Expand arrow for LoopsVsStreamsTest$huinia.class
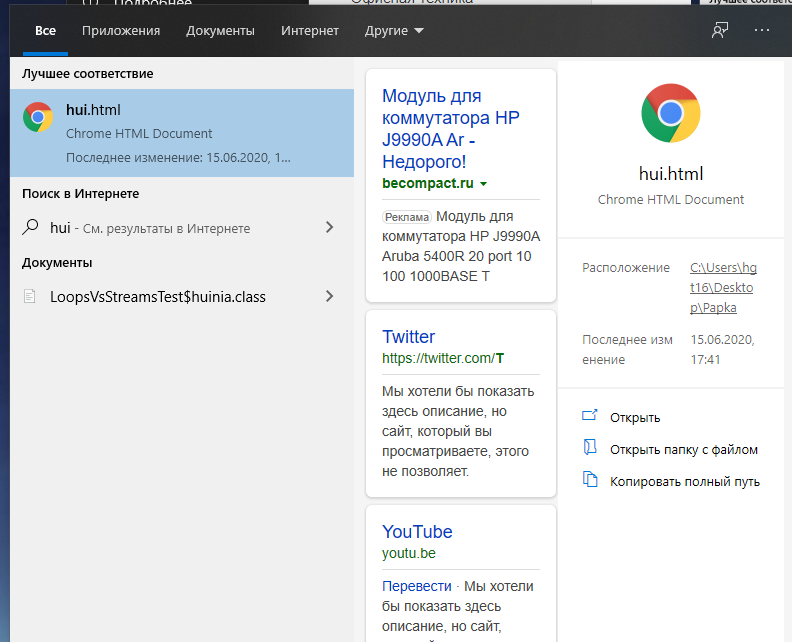This screenshot has height=642, width=792. point(329,296)
